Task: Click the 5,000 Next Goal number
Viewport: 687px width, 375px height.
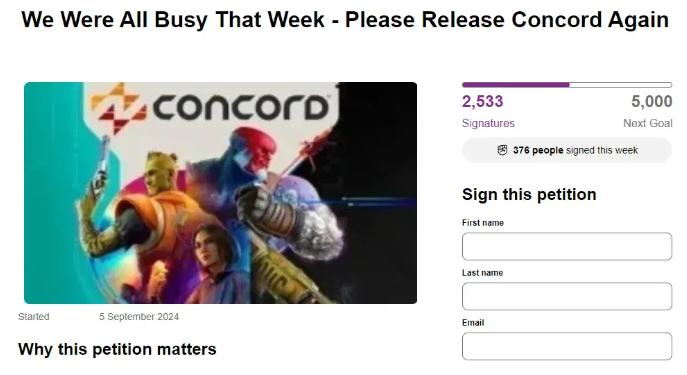Action: pyautogui.click(x=652, y=102)
